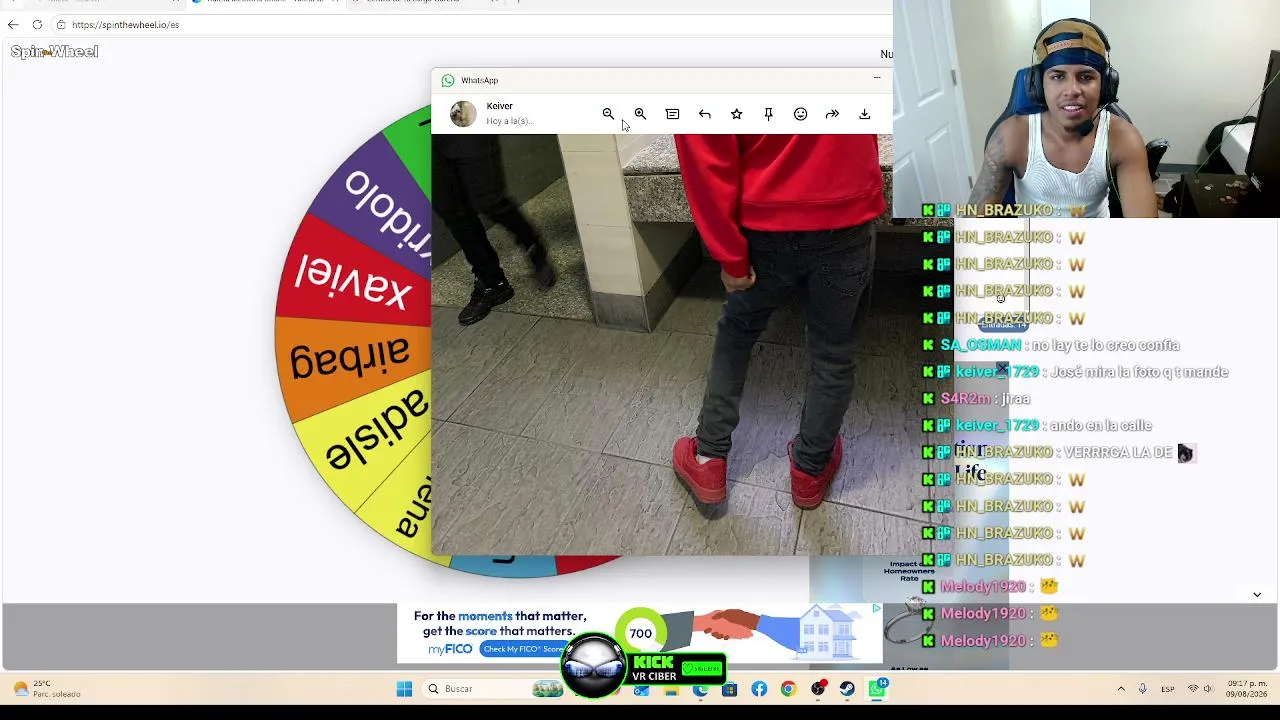The image size is (1280, 720).
Task: Click the Keiver contact name
Action: 499,106
